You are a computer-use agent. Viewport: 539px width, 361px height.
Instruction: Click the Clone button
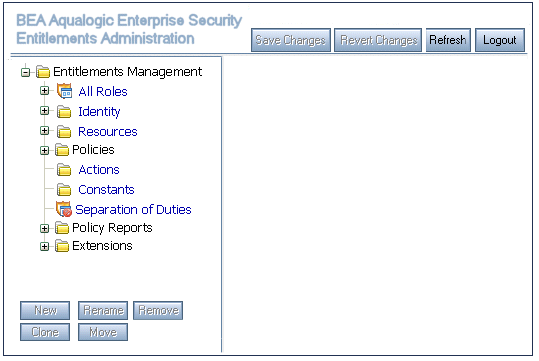[45, 332]
